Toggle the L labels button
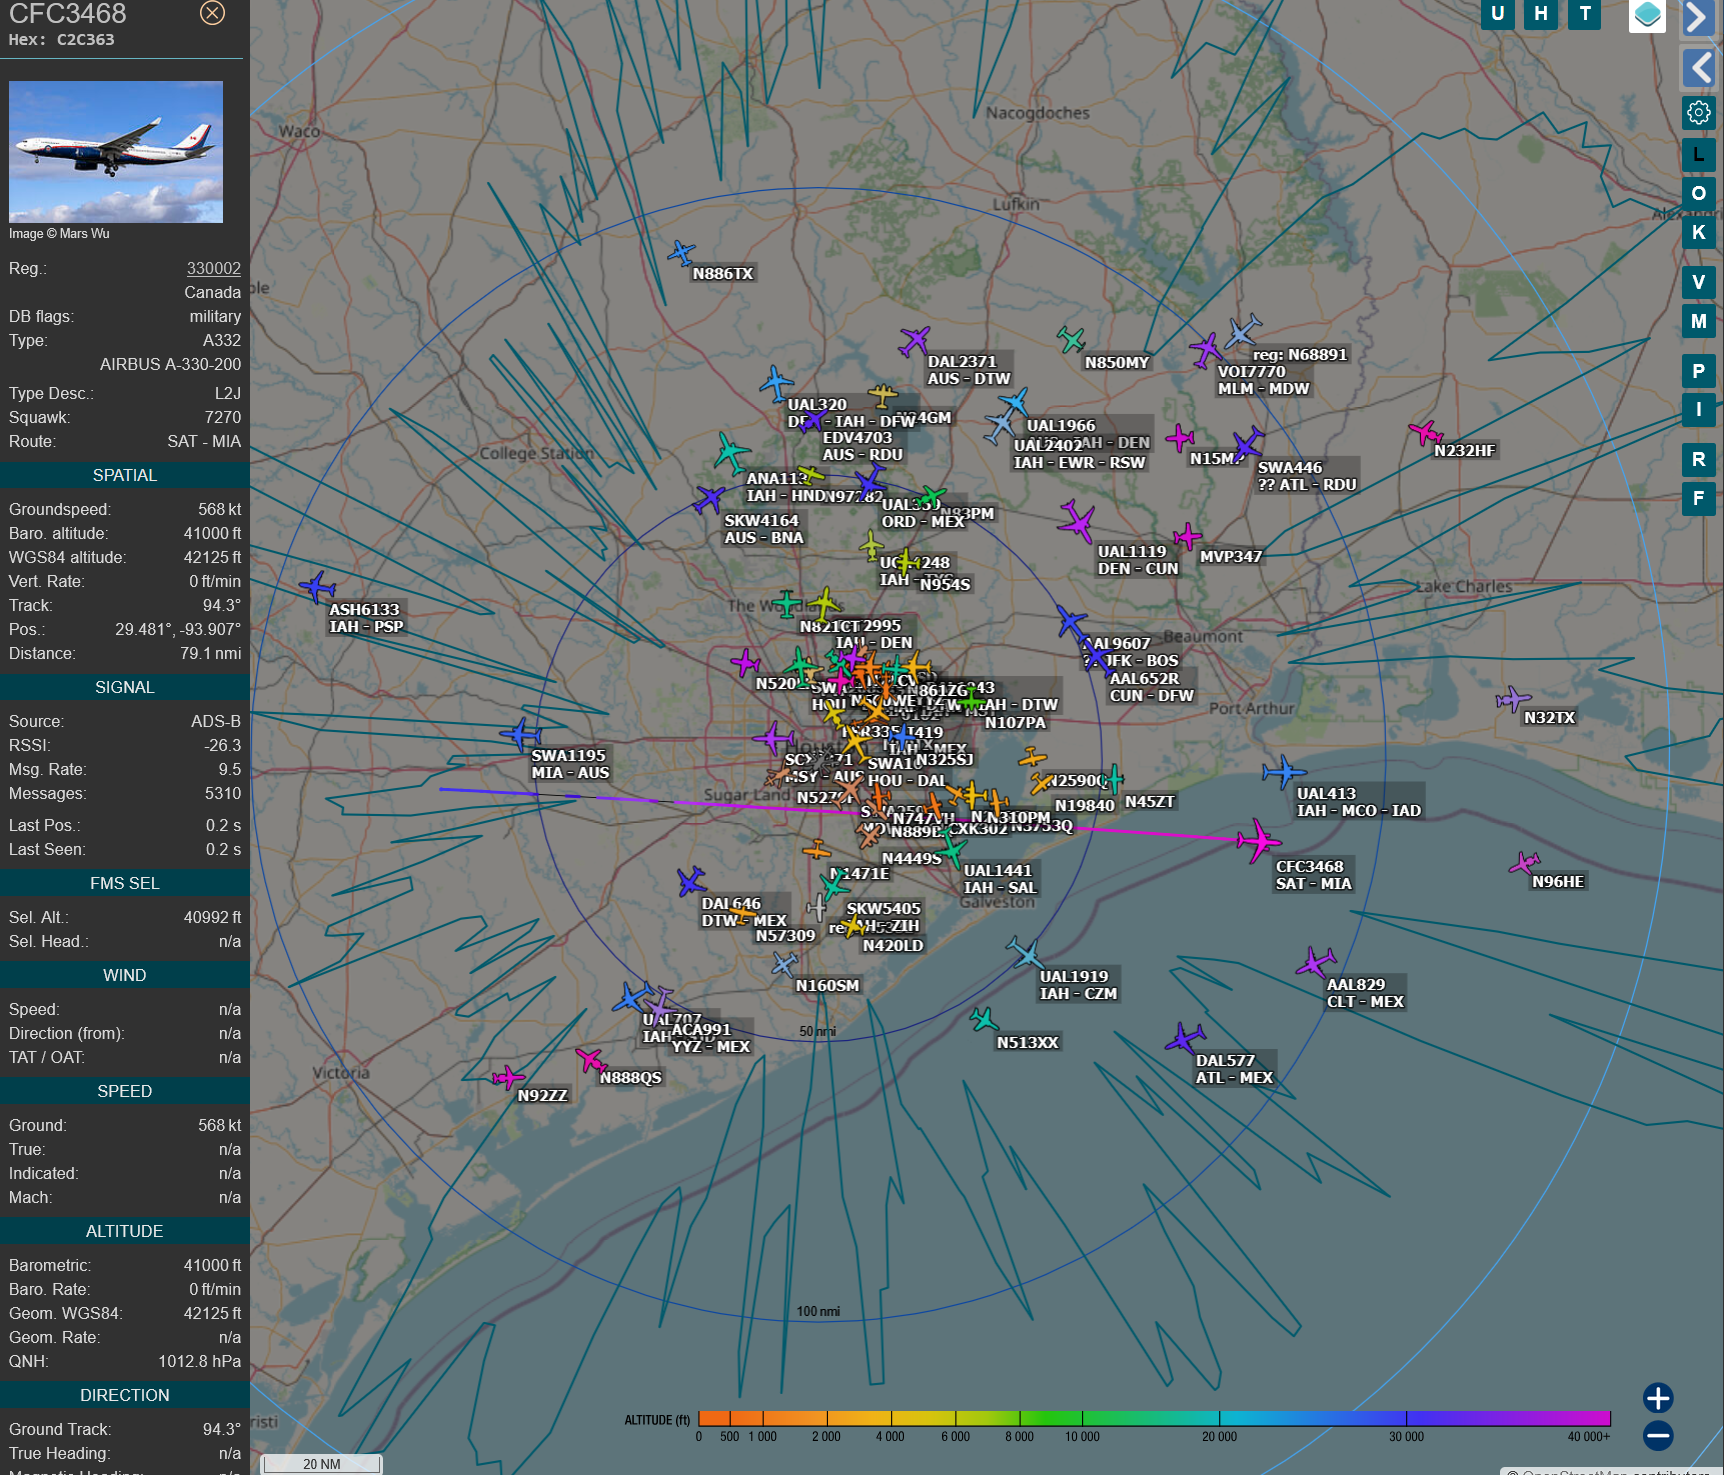Image resolution: width=1724 pixels, height=1475 pixels. tap(1698, 155)
